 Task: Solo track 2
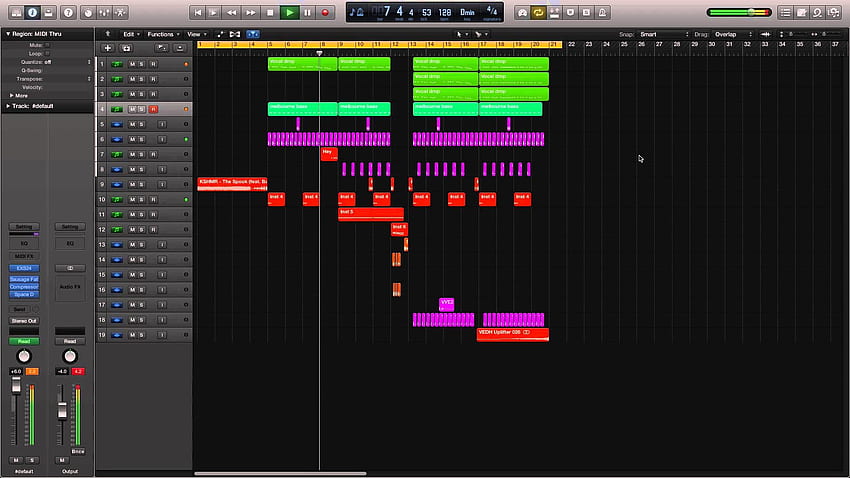(x=142, y=79)
